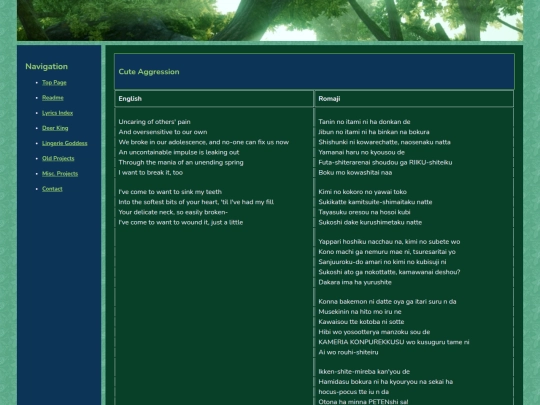Viewport: 540px width, 405px height.
Task: Click romaji line "Hibi wo yosootterya manzoku sou de"
Action: (x=374, y=332)
